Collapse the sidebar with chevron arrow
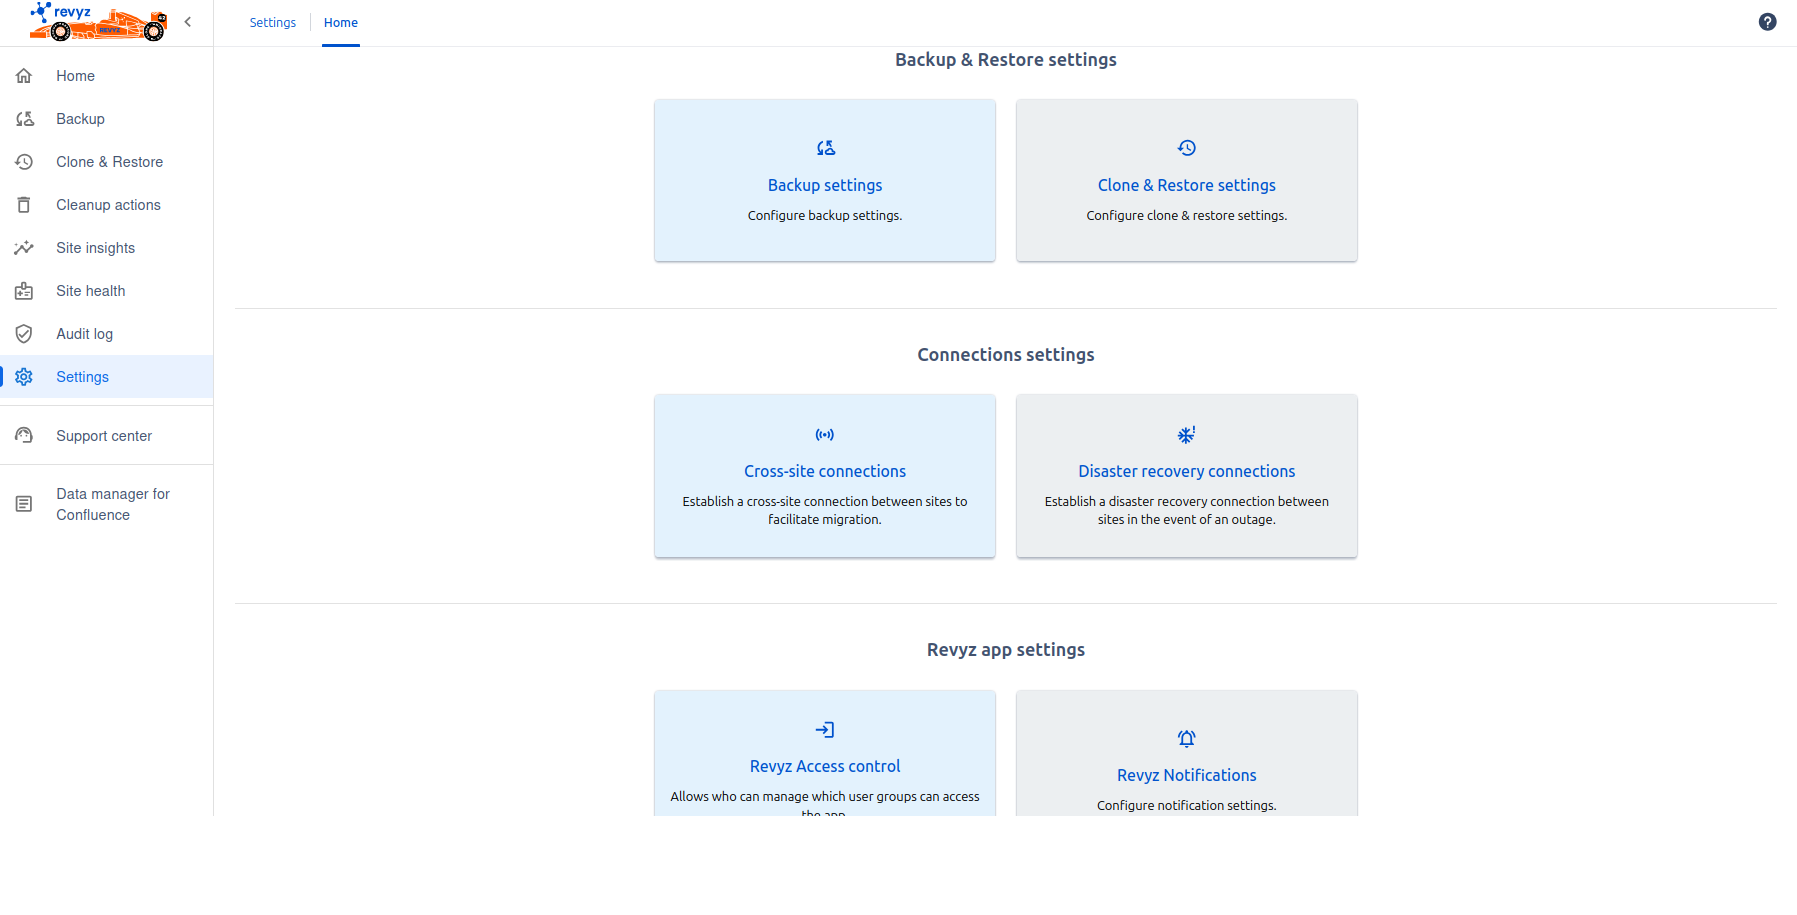The width and height of the screenshot is (1797, 915). point(187,22)
